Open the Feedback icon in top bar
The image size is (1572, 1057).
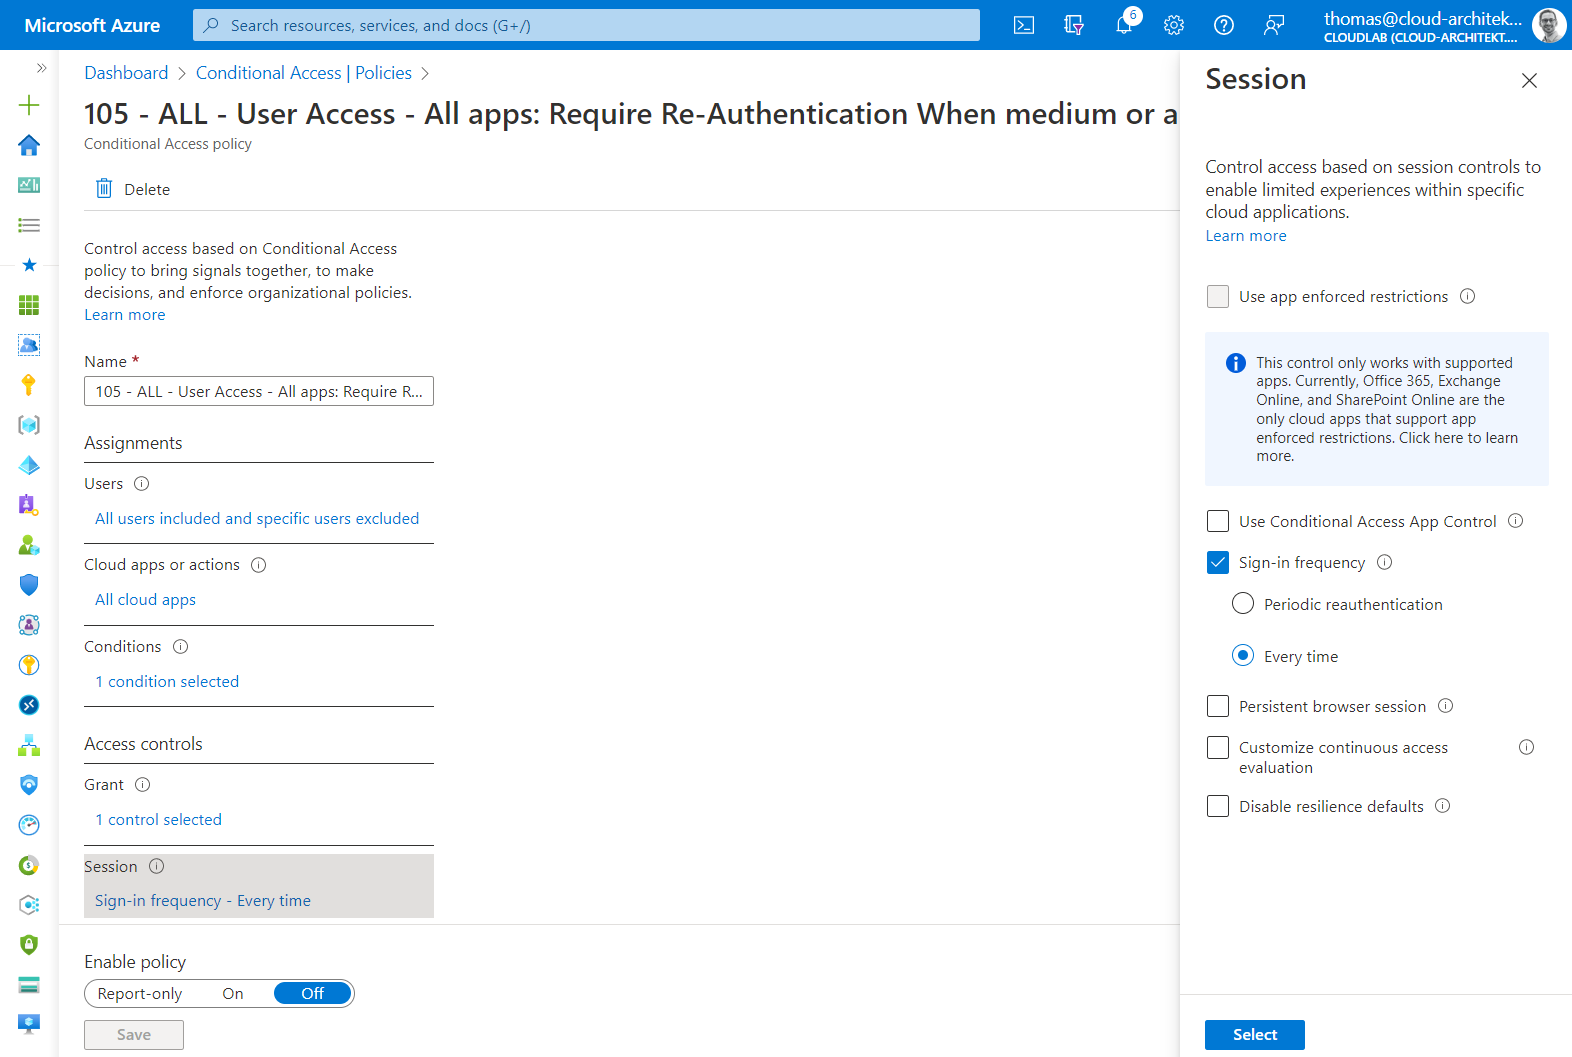tap(1274, 25)
